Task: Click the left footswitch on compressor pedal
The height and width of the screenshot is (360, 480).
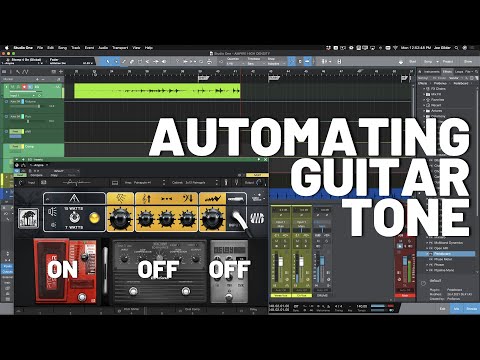Action: click(133, 291)
